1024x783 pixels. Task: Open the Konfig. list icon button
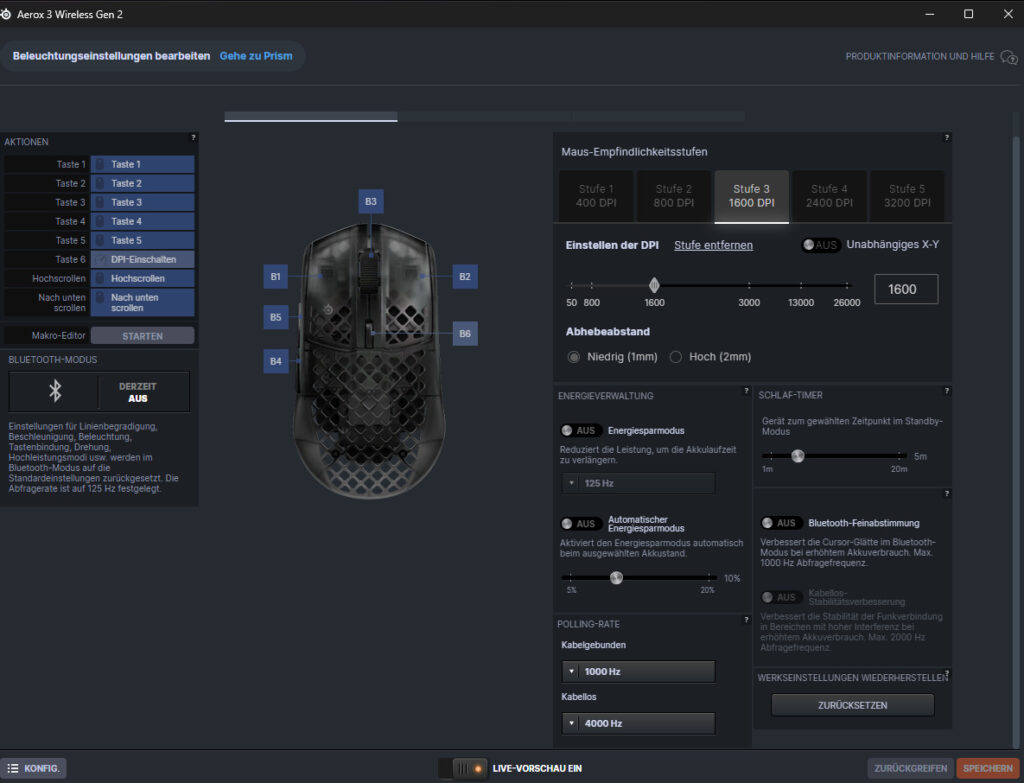point(35,768)
